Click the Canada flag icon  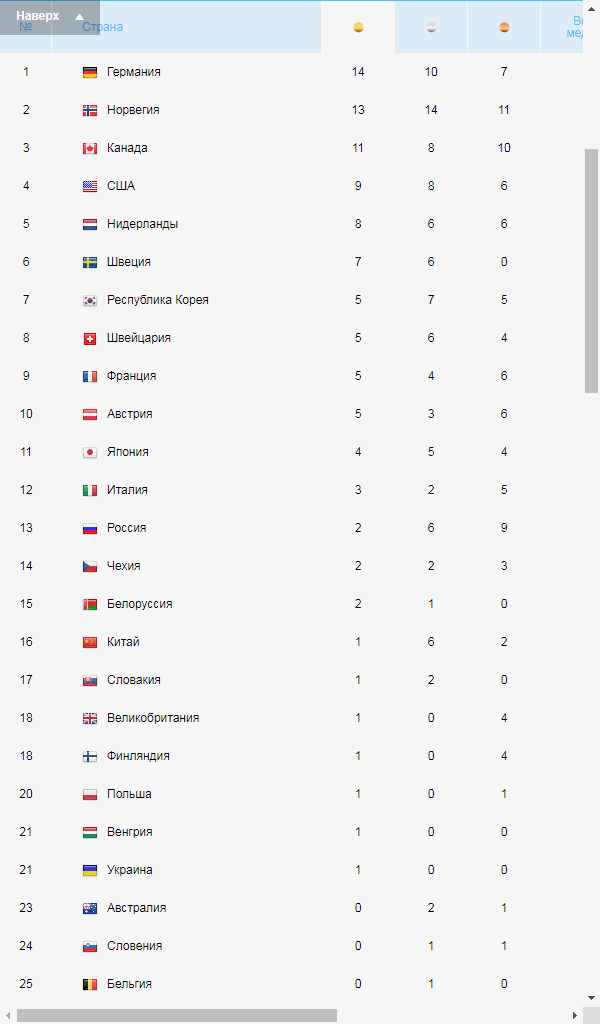(x=90, y=148)
